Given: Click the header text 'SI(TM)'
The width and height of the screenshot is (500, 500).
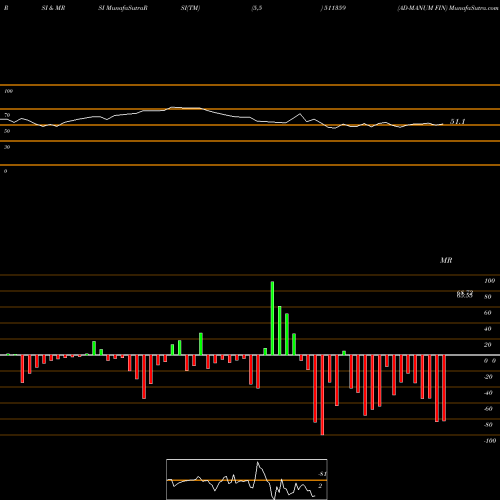Looking at the screenshot, I should click(x=190, y=8).
